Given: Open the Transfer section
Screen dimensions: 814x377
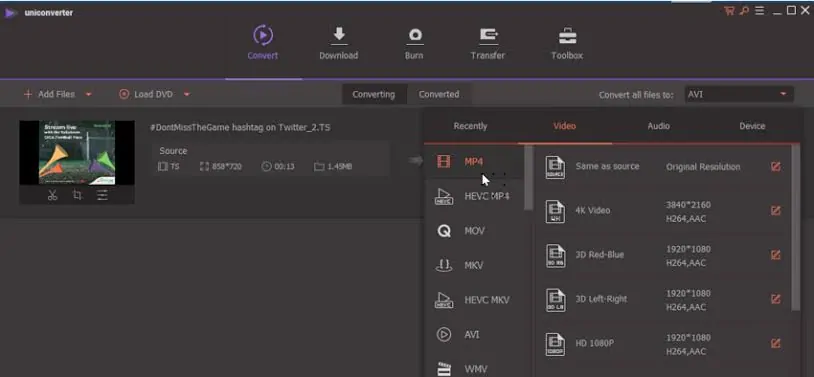Looking at the screenshot, I should (x=487, y=44).
